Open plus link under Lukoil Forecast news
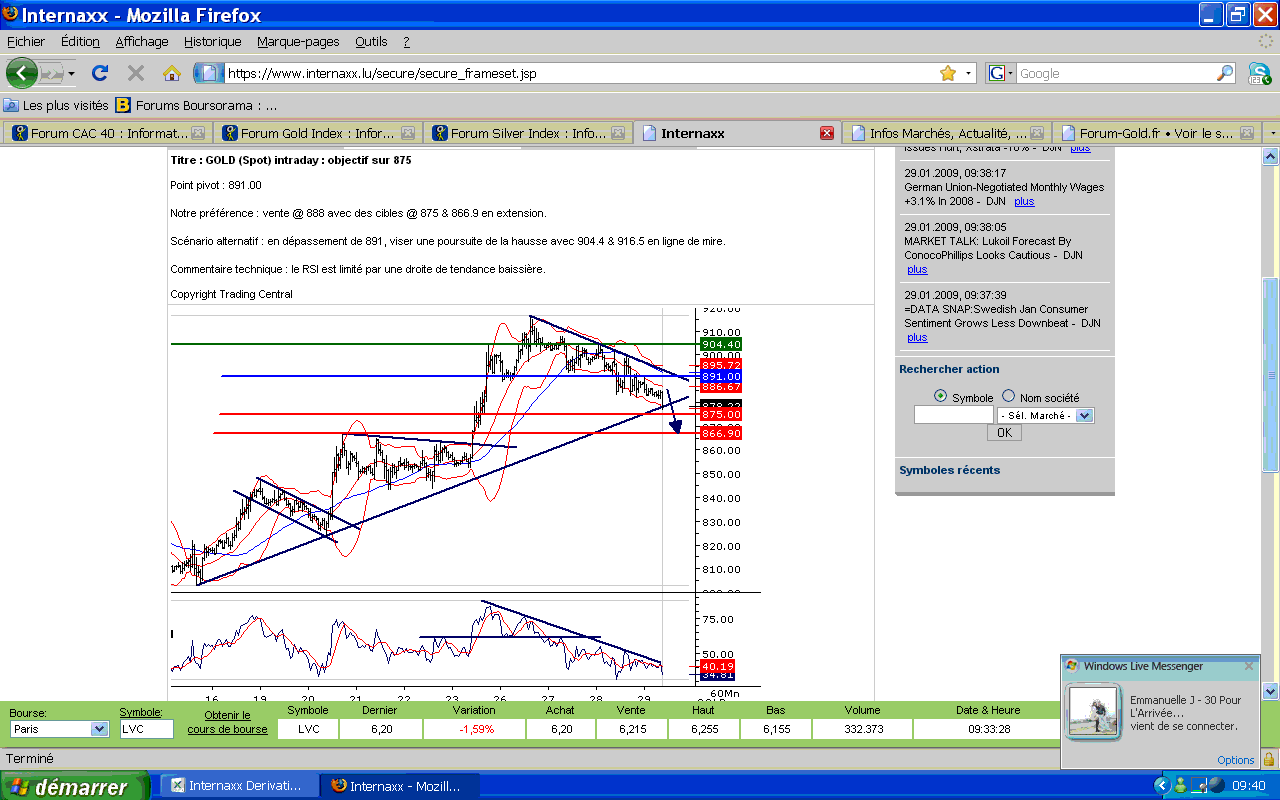Image resolution: width=1280 pixels, height=800 pixels. coord(917,269)
